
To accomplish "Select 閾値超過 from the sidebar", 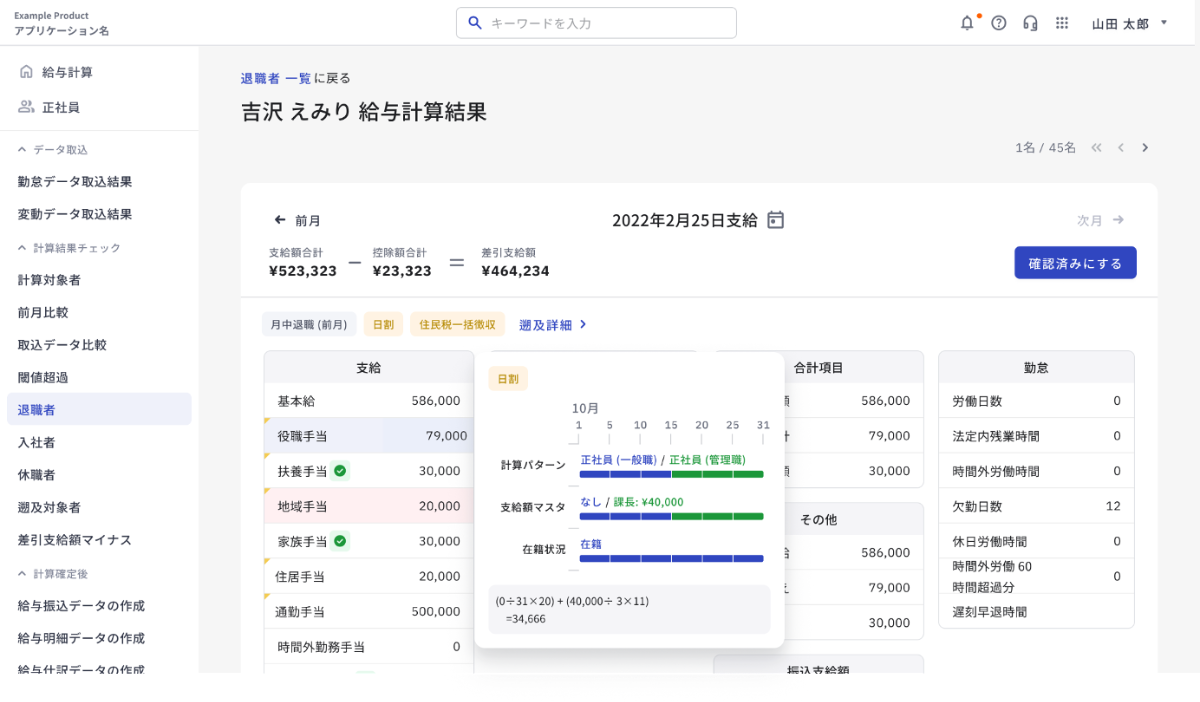I will point(43,377).
